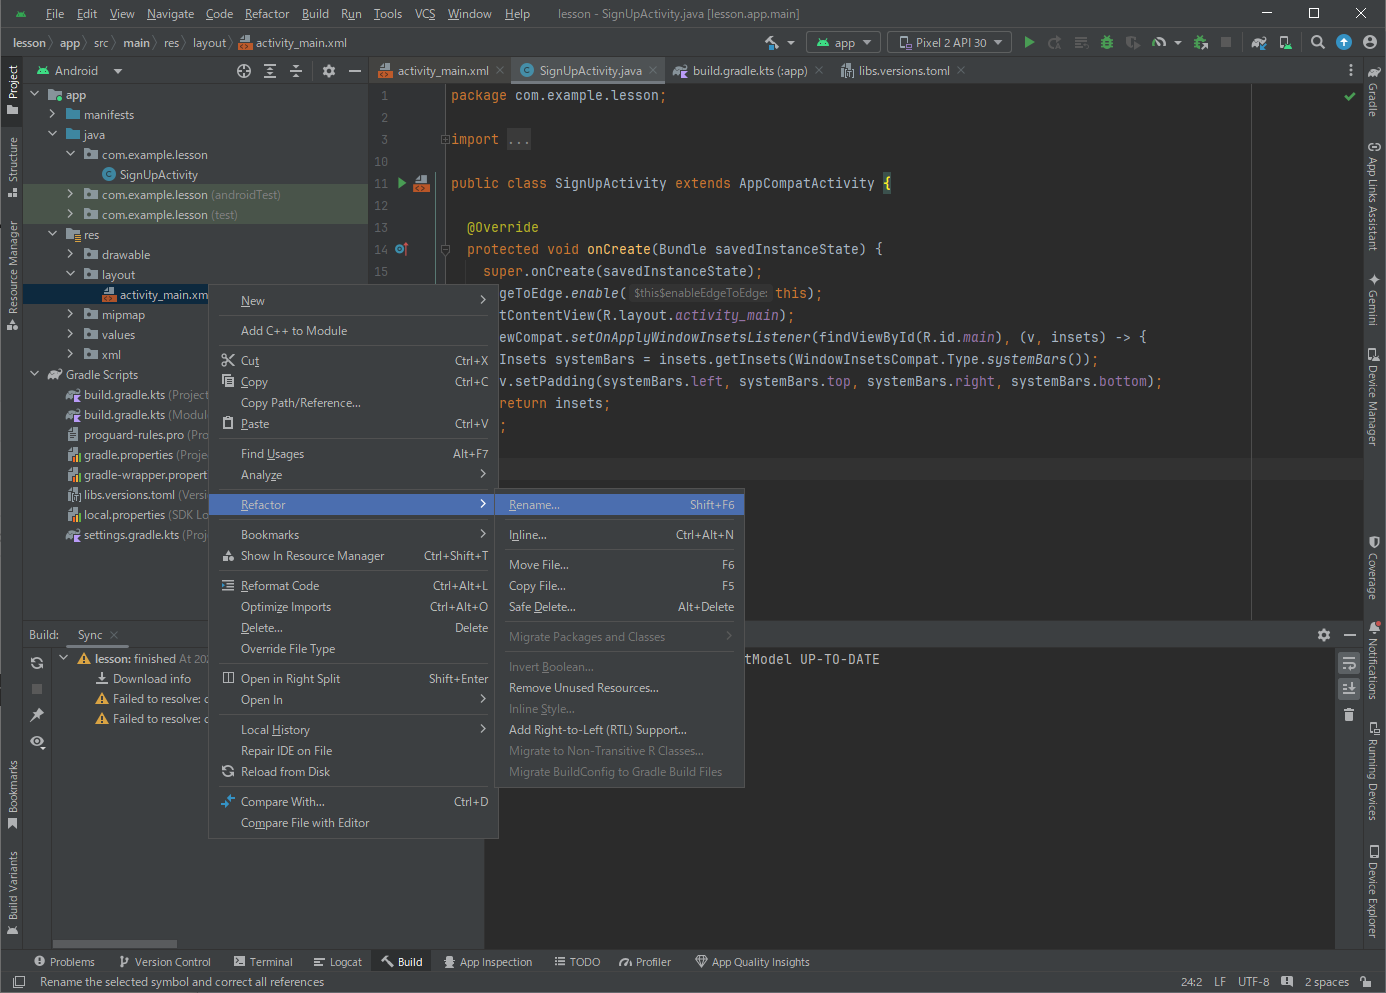Open the Refactor menu in the menu bar
This screenshot has height=993, width=1386.
[x=267, y=14]
